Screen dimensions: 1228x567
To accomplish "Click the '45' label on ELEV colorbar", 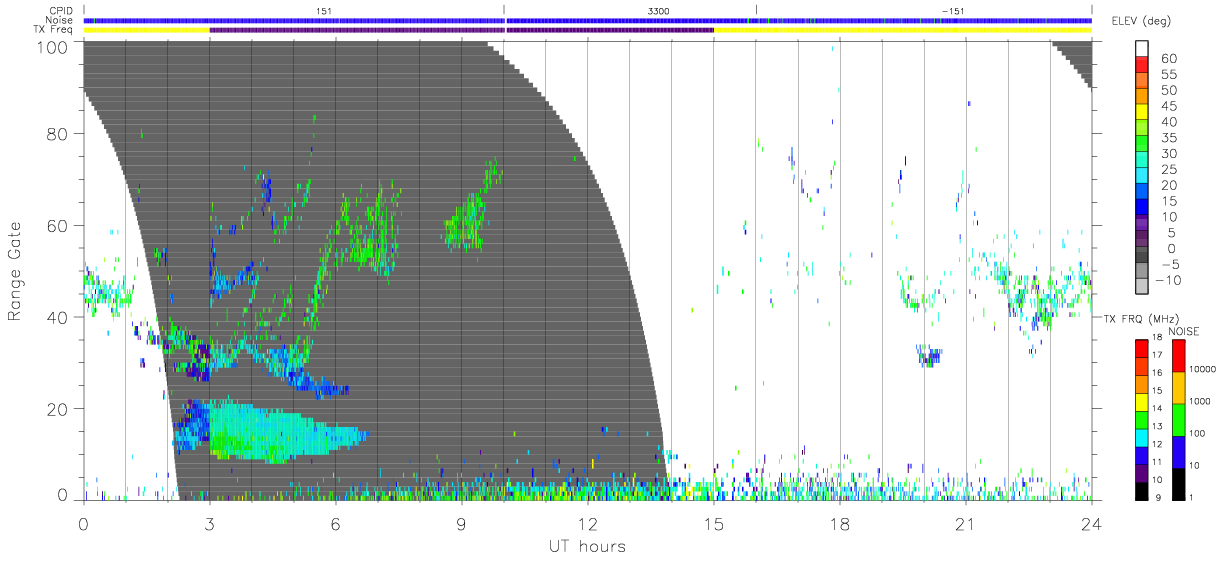I will pyautogui.click(x=1167, y=106).
